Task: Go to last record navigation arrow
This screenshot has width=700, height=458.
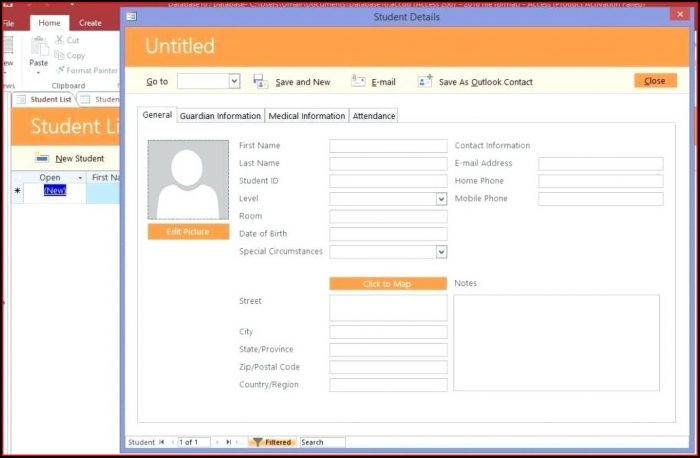Action: [229, 442]
